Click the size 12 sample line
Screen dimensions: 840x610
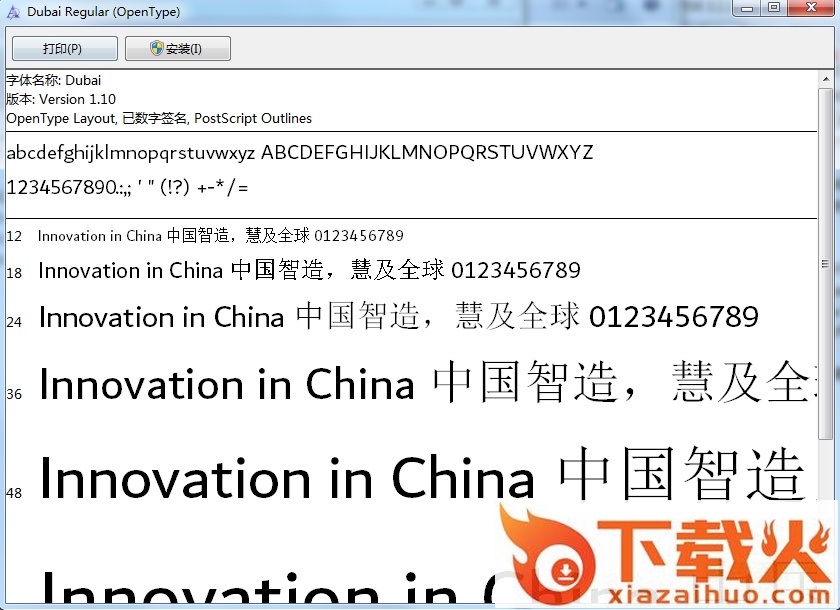[x=221, y=235]
